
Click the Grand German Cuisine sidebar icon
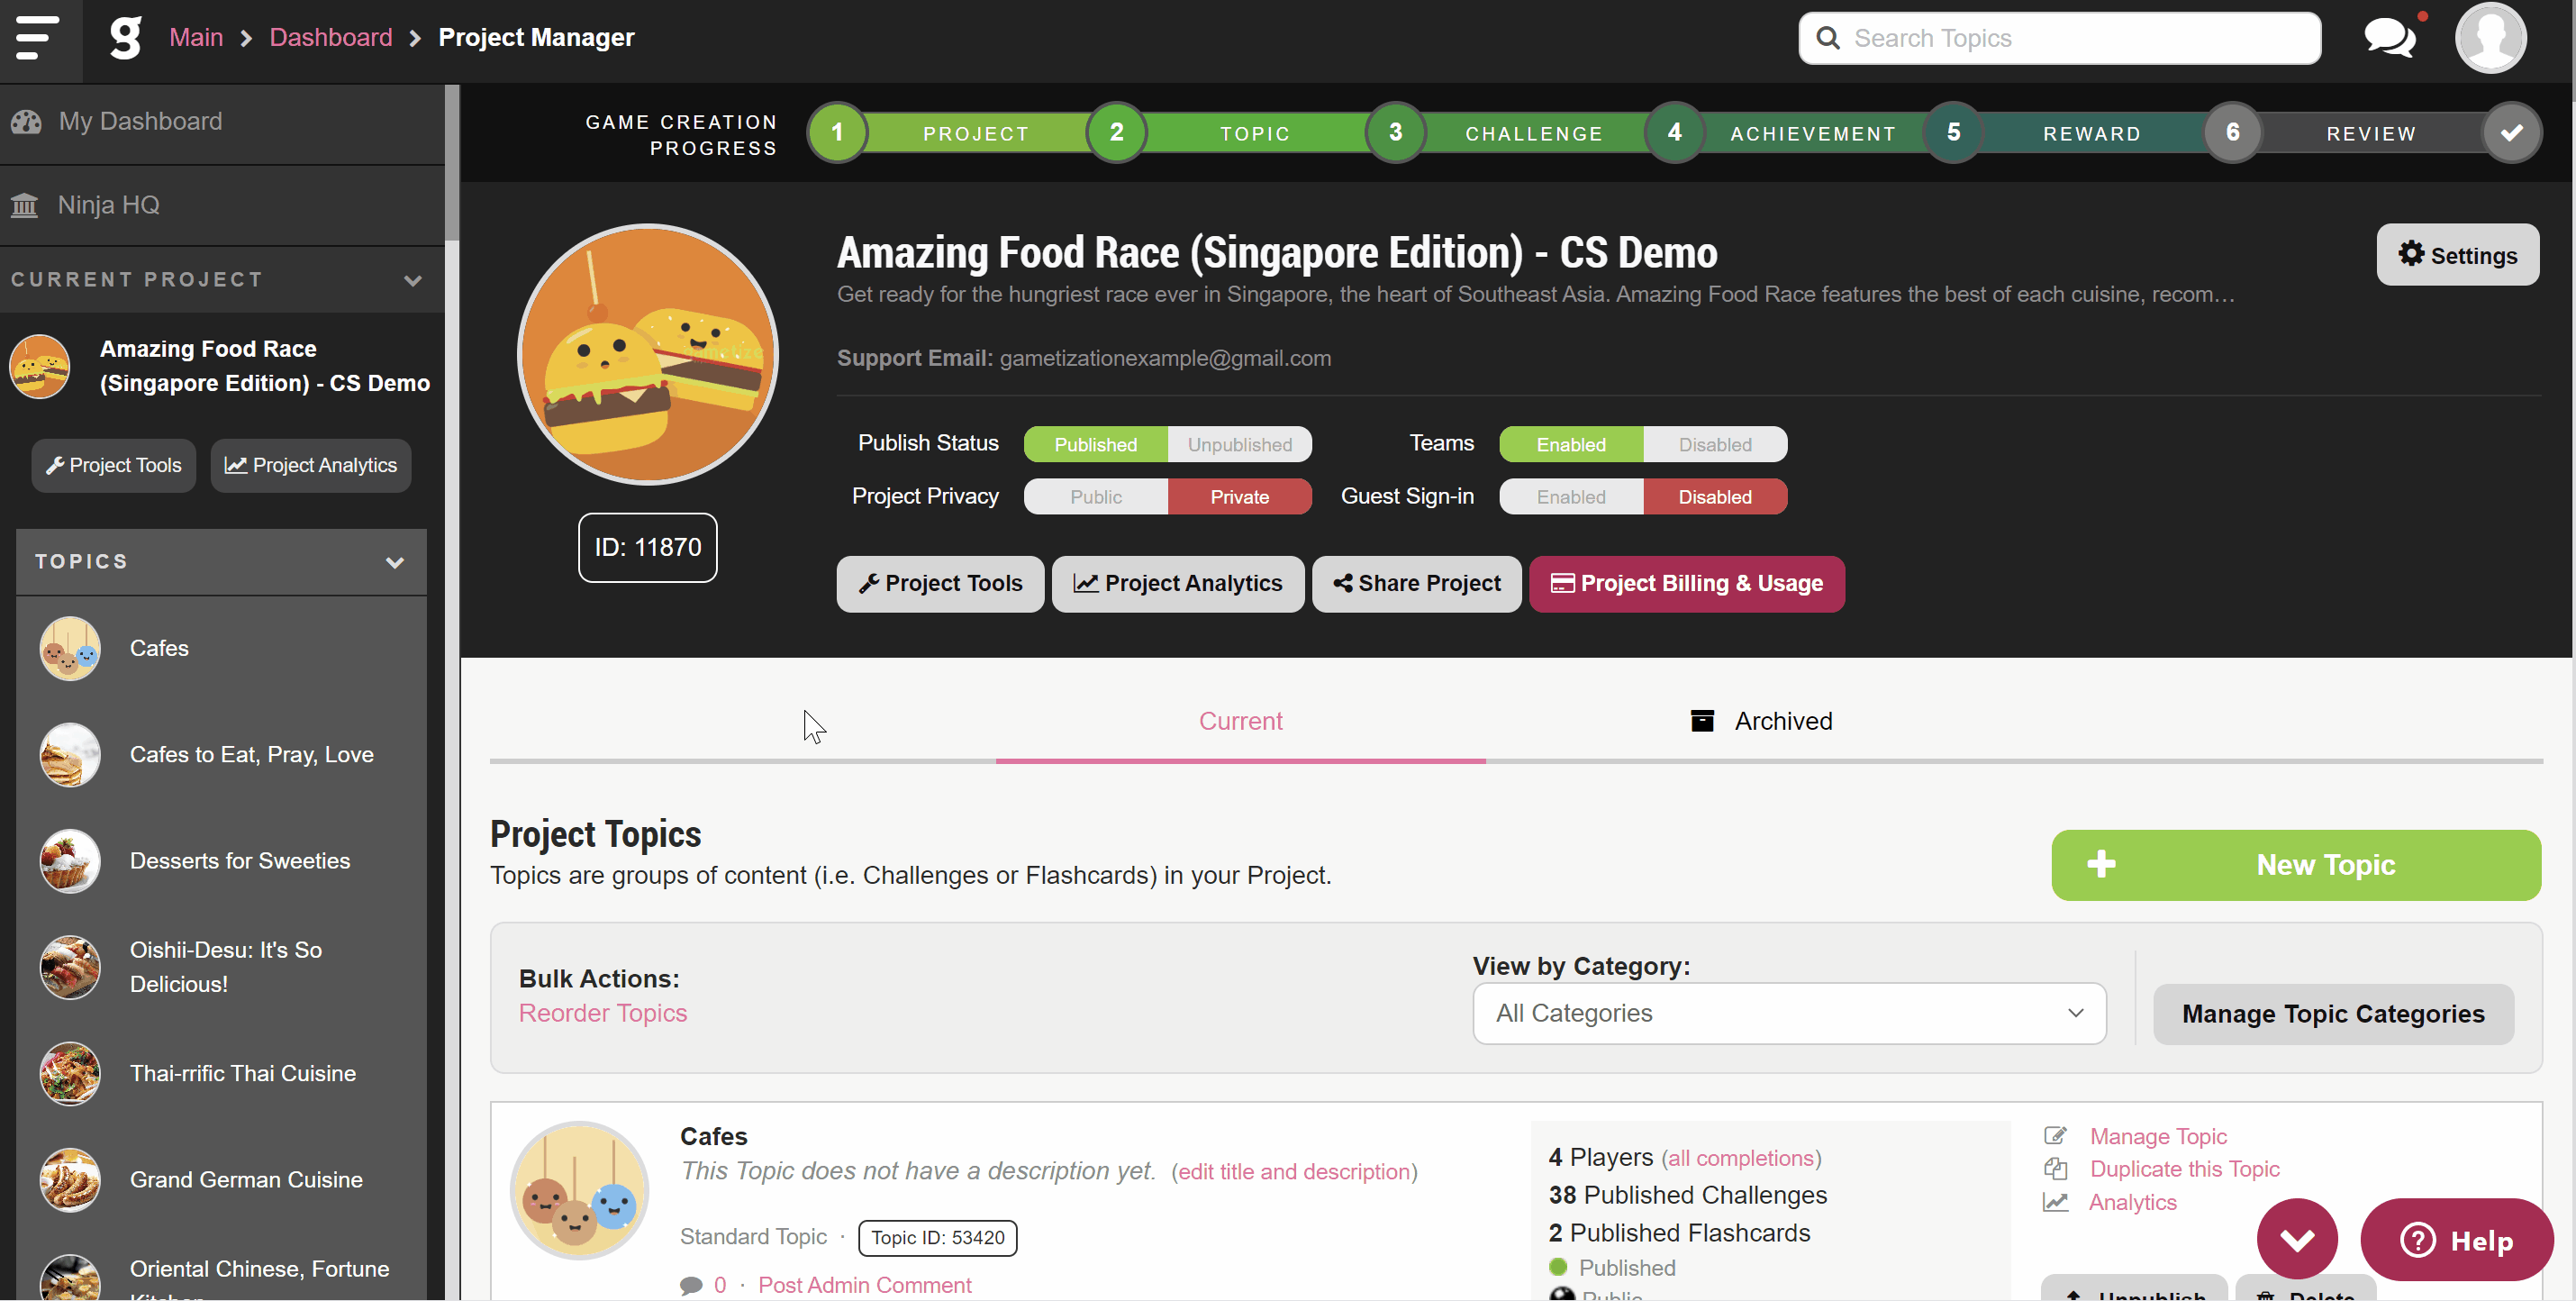click(70, 1180)
